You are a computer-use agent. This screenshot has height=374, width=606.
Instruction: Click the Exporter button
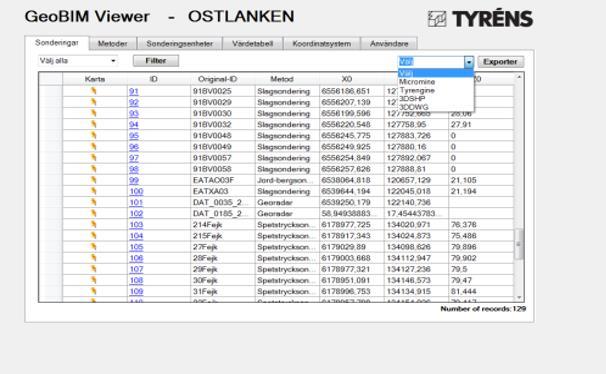click(500, 62)
